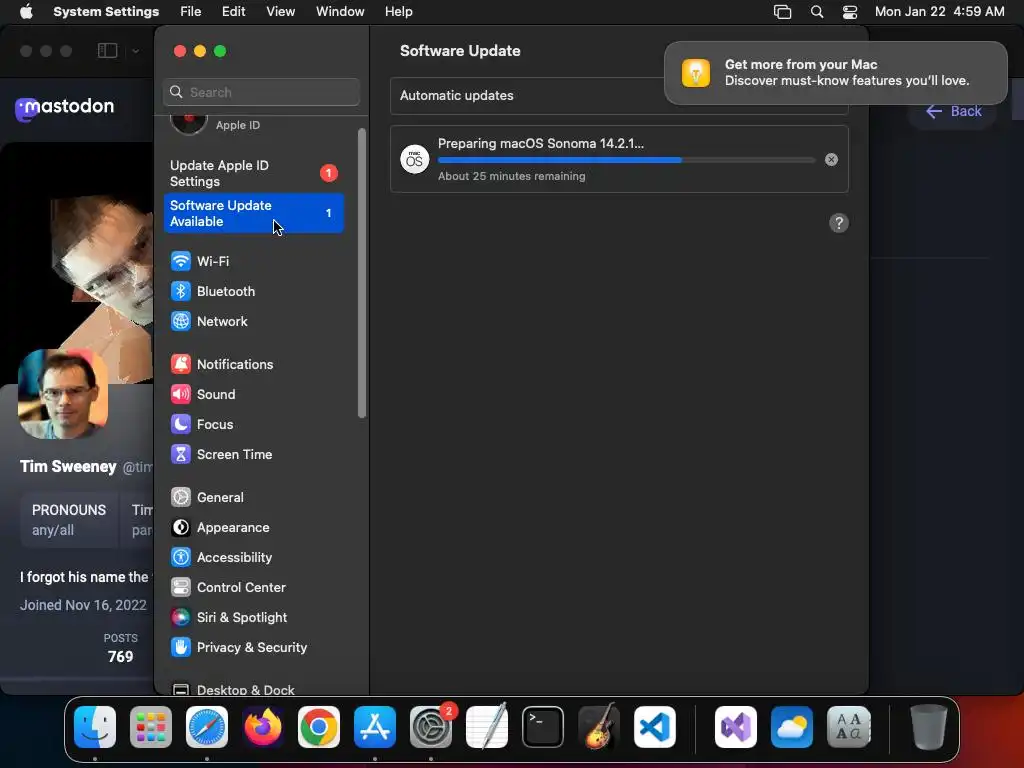Launch Firefox from the Dock
This screenshot has width=1024, height=768.
[x=263, y=727]
